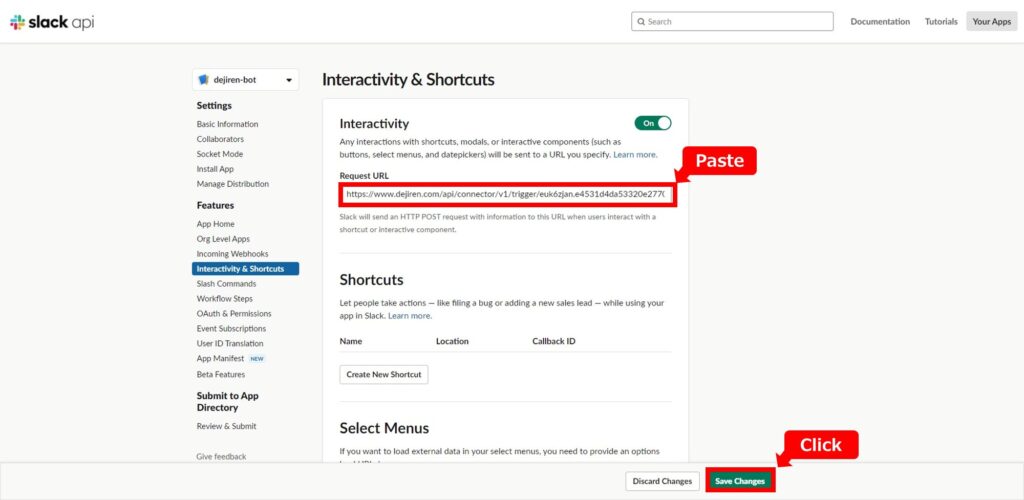Click the Submit to App Directory heading
This screenshot has height=500, width=1024.
pyautogui.click(x=228, y=401)
